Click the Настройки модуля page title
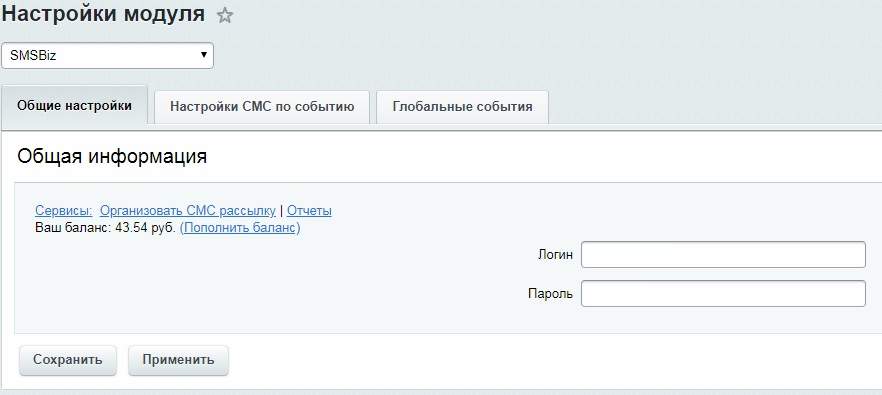Image resolution: width=882 pixels, height=395 pixels. (103, 15)
